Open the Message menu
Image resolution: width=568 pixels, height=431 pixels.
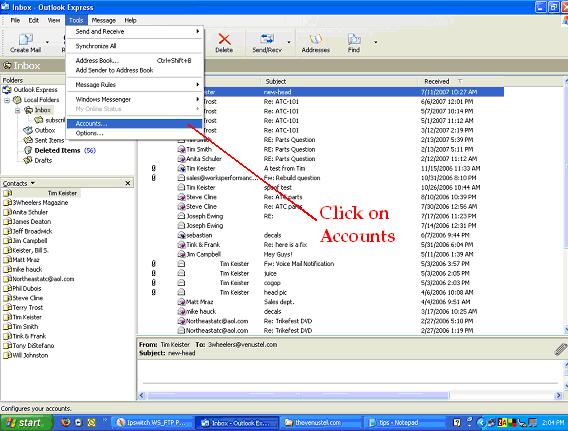click(x=104, y=20)
